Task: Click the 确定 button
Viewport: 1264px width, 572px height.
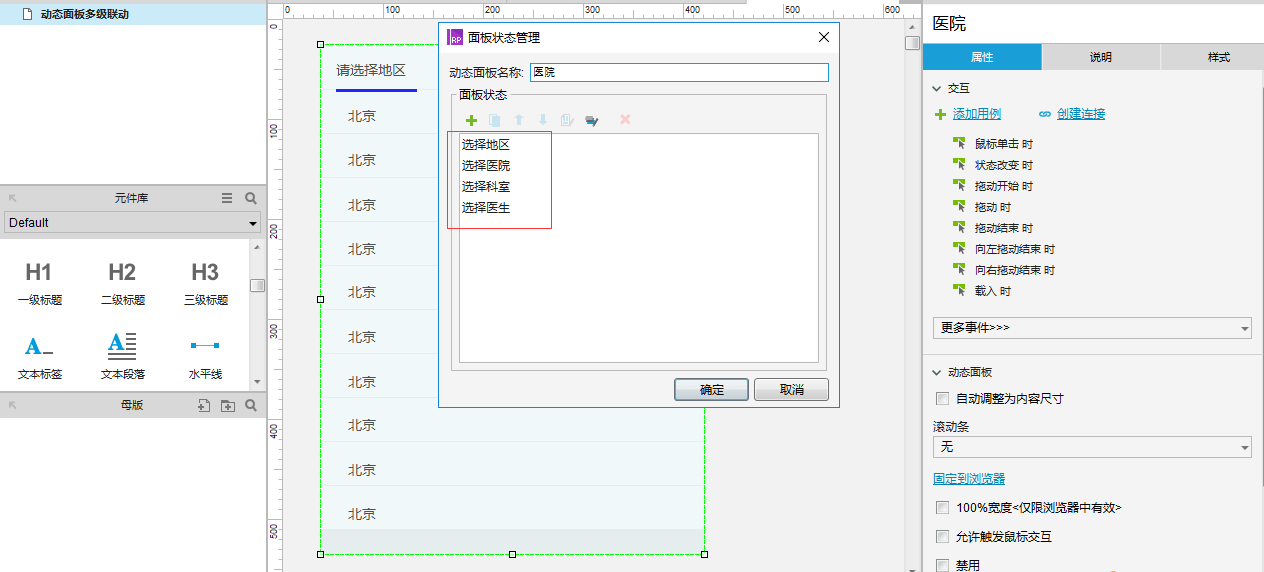Action: (712, 390)
